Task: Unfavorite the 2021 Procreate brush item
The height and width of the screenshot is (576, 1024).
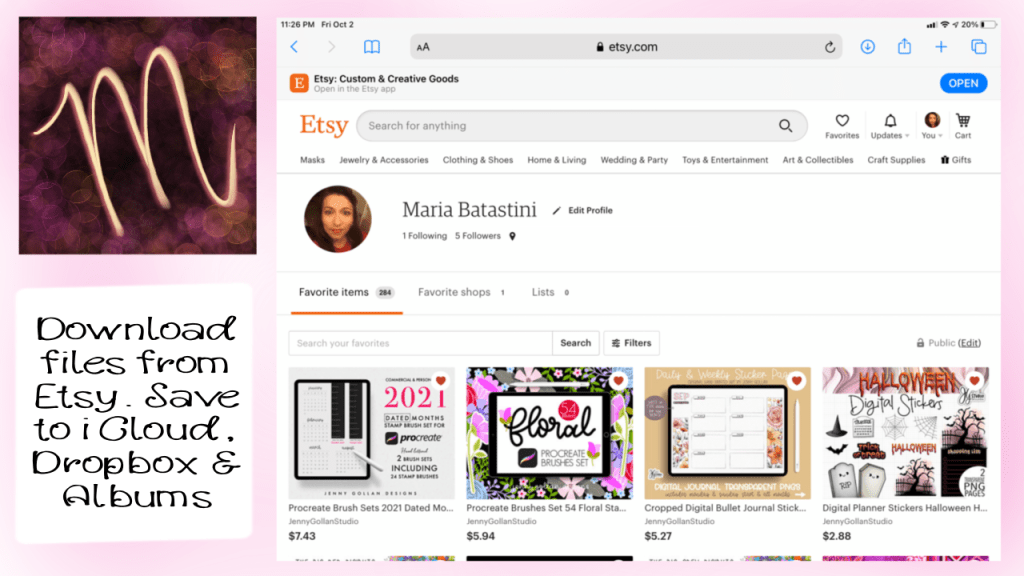Action: pos(441,381)
